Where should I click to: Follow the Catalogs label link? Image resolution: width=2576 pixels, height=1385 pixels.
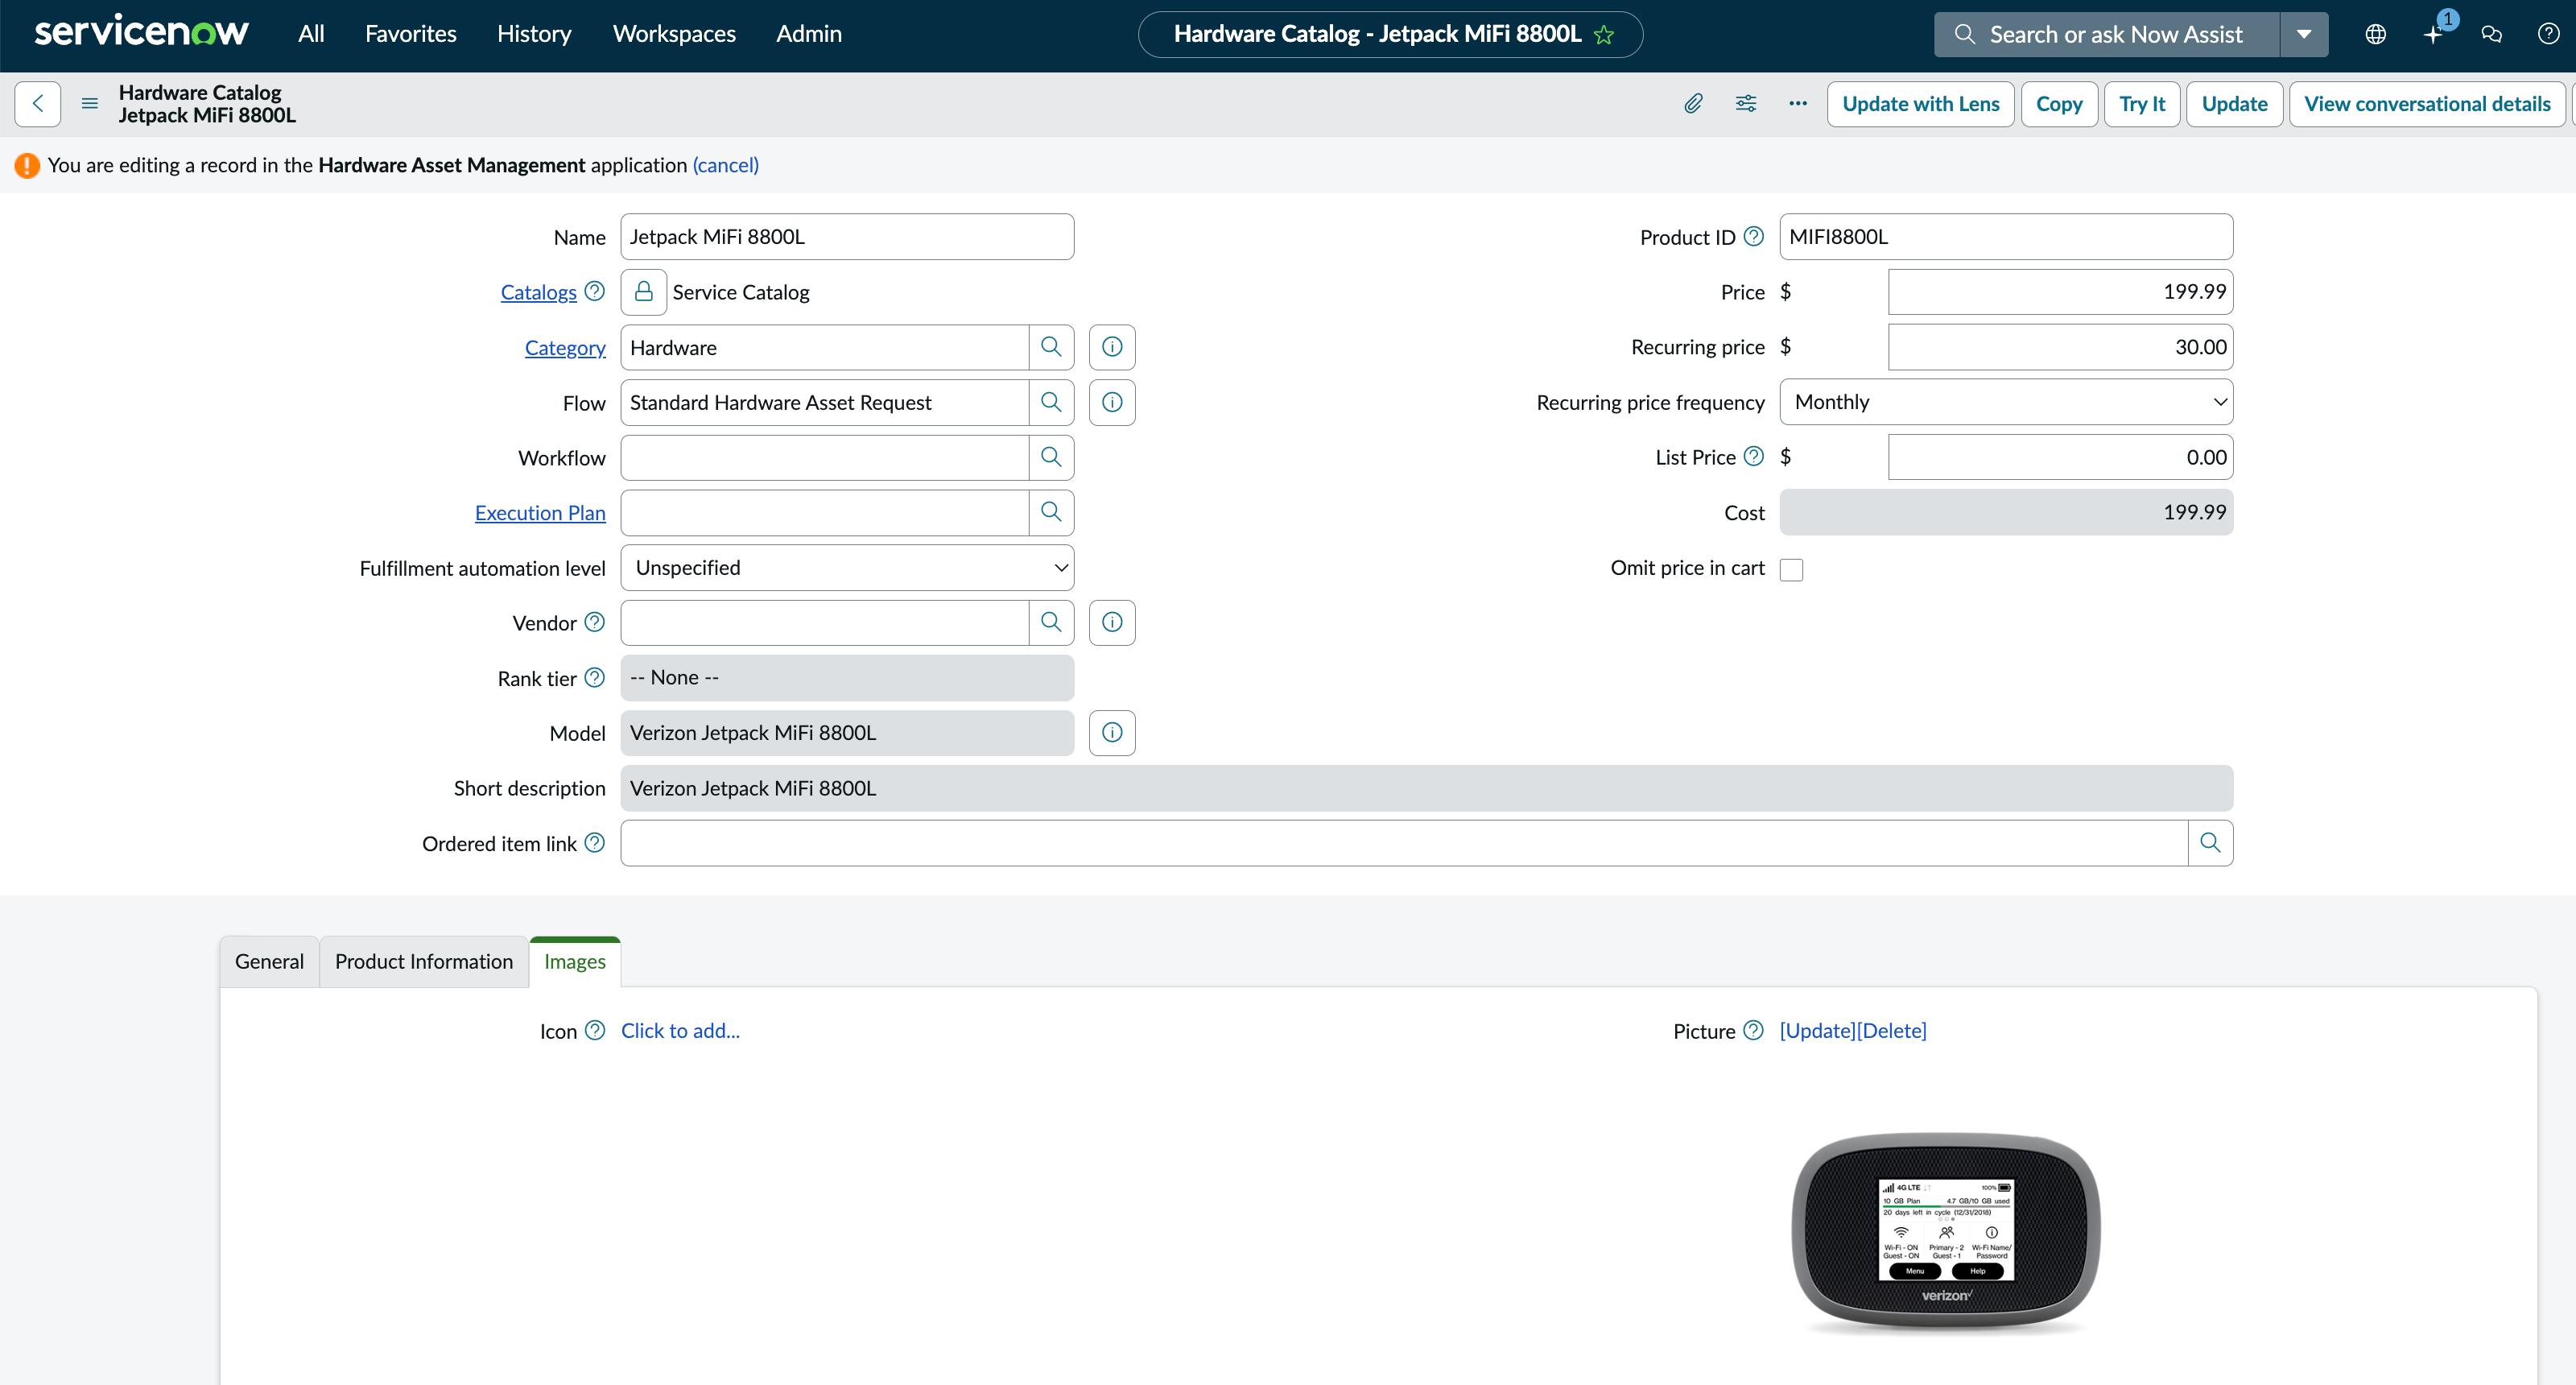point(539,292)
